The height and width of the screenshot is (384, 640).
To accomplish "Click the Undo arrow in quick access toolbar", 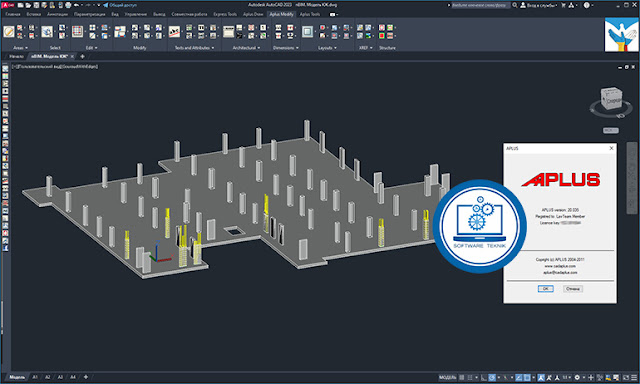I will pos(76,5).
